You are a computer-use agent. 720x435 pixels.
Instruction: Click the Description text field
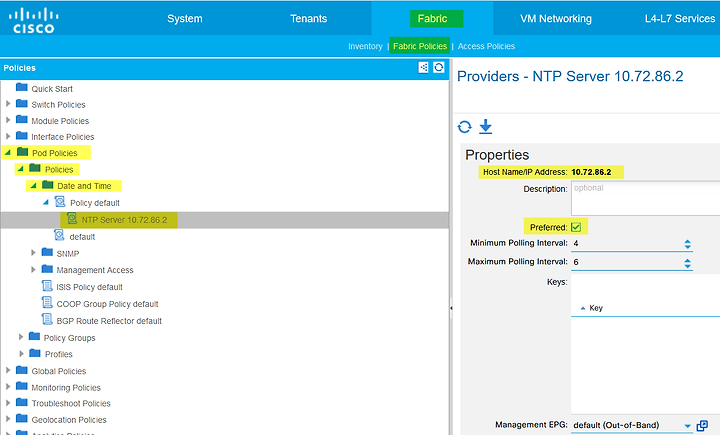(x=645, y=198)
